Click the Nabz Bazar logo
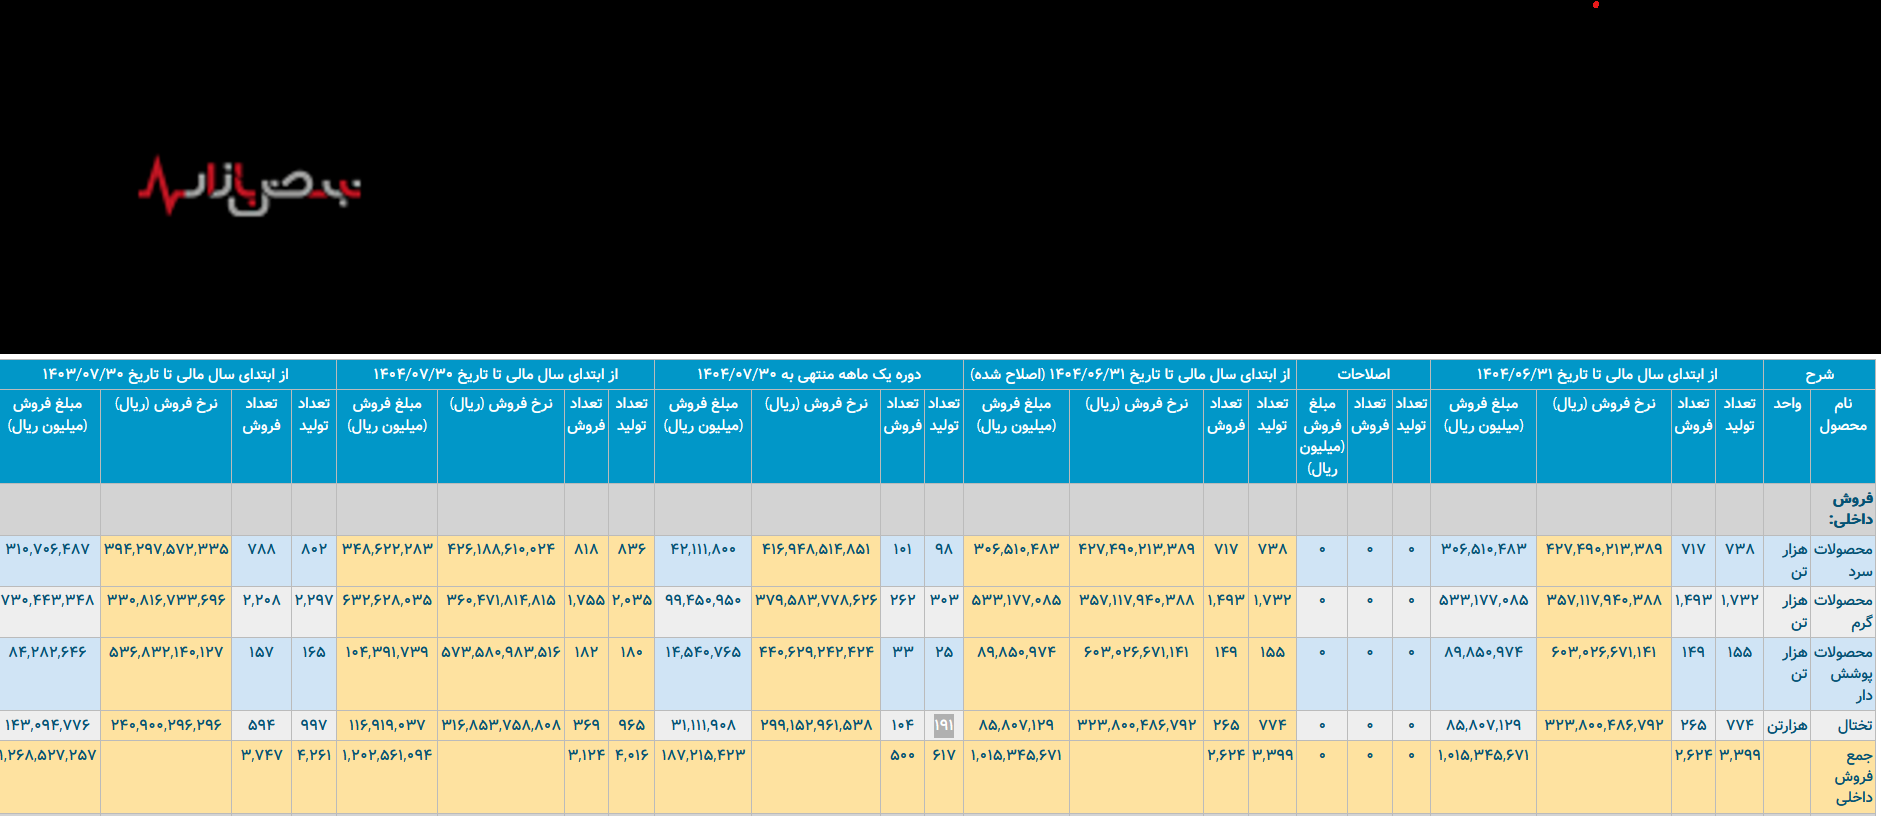1881x816 pixels. point(249,186)
